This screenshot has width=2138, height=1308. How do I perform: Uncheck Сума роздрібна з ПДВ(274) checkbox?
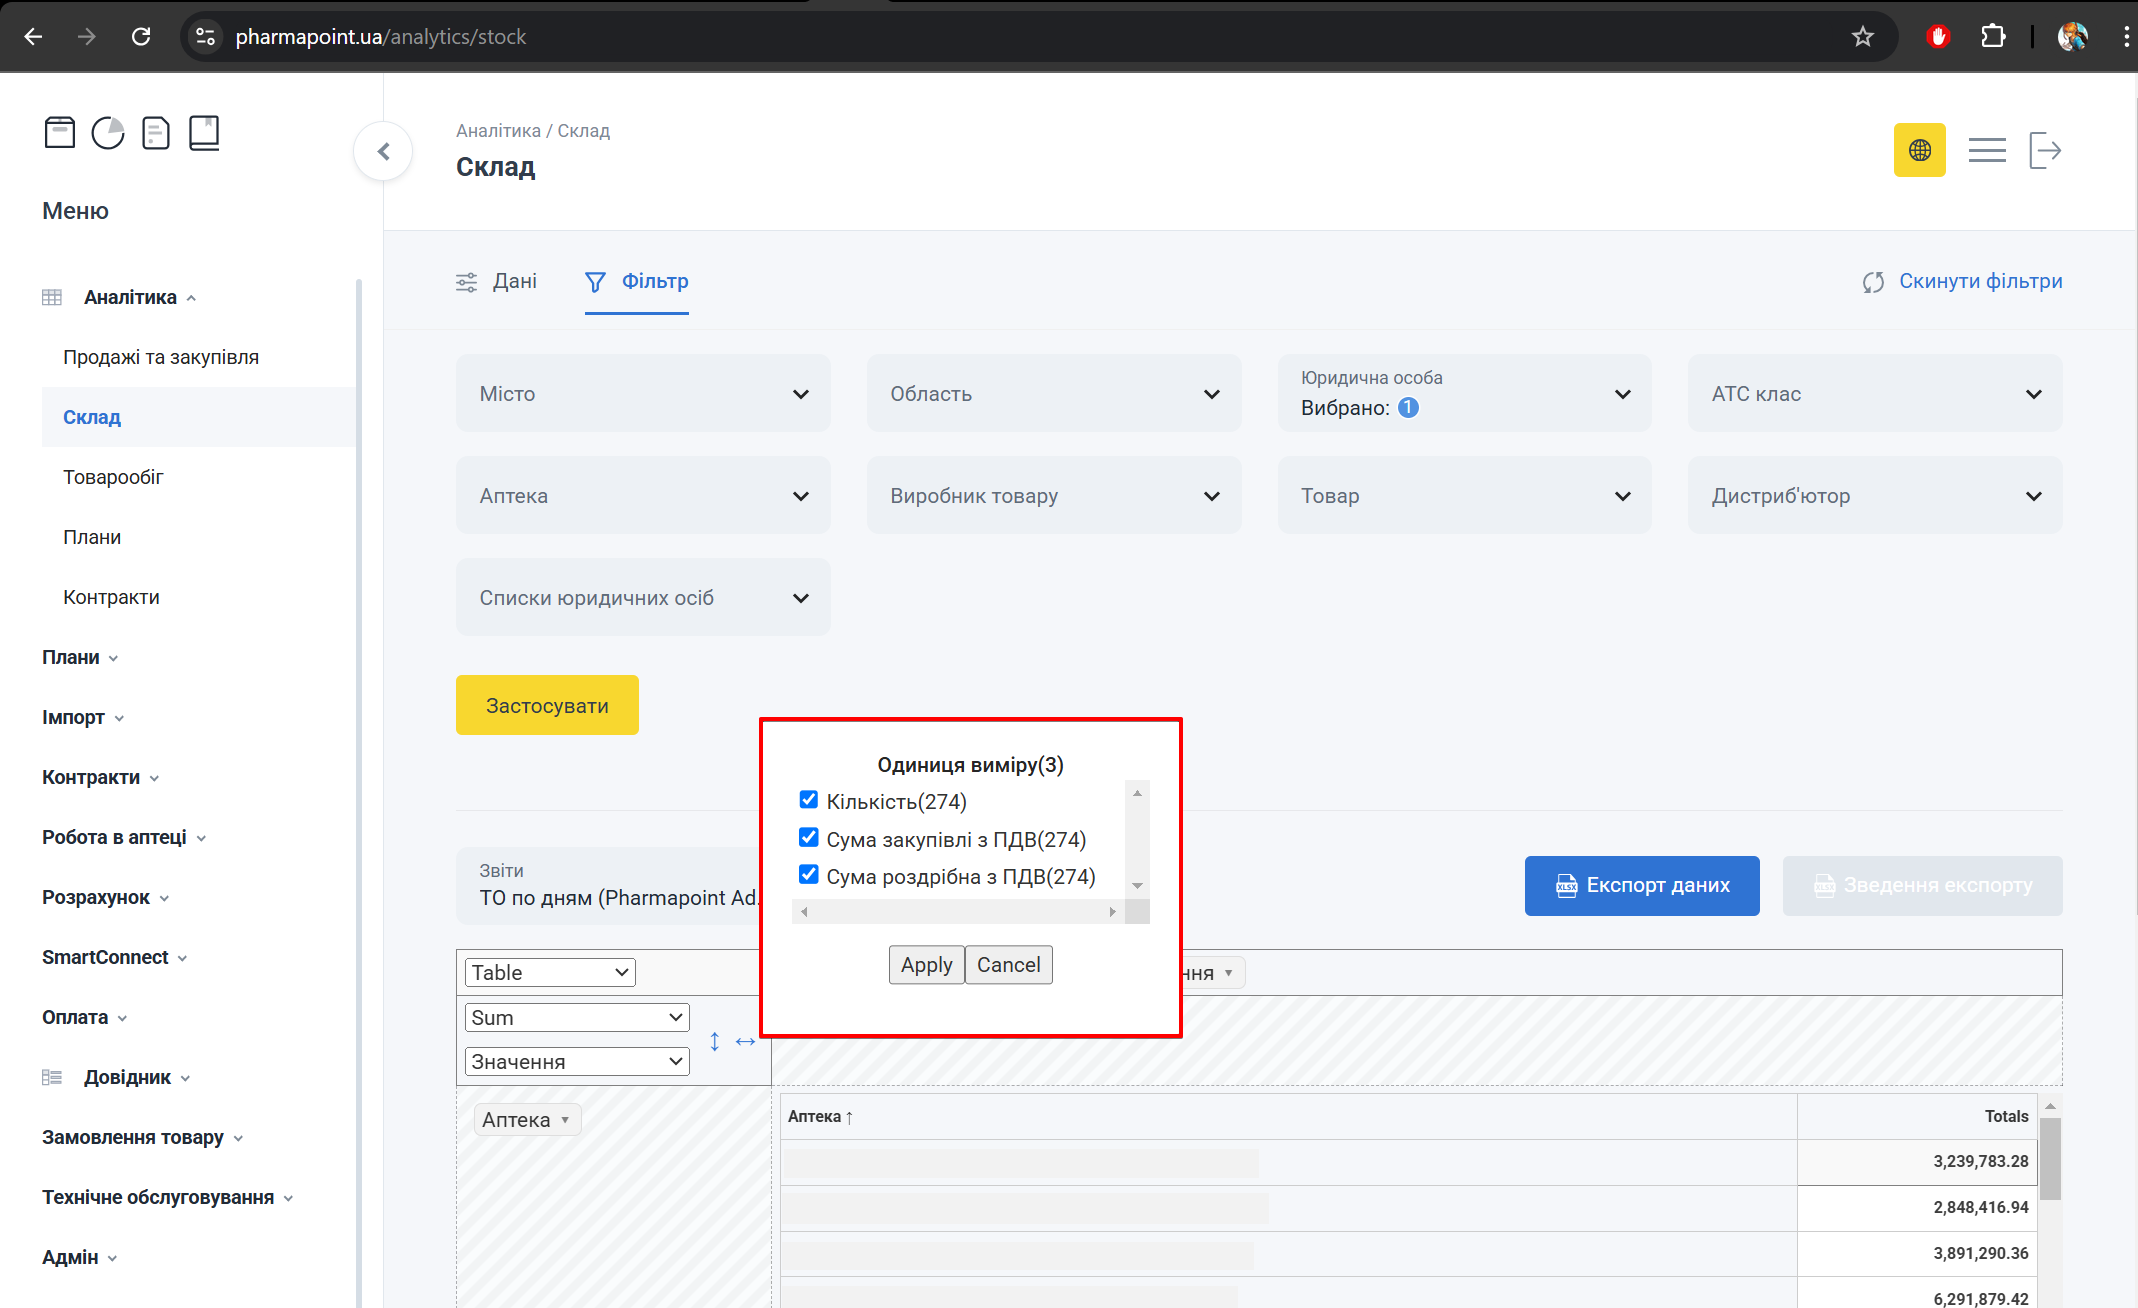point(809,875)
